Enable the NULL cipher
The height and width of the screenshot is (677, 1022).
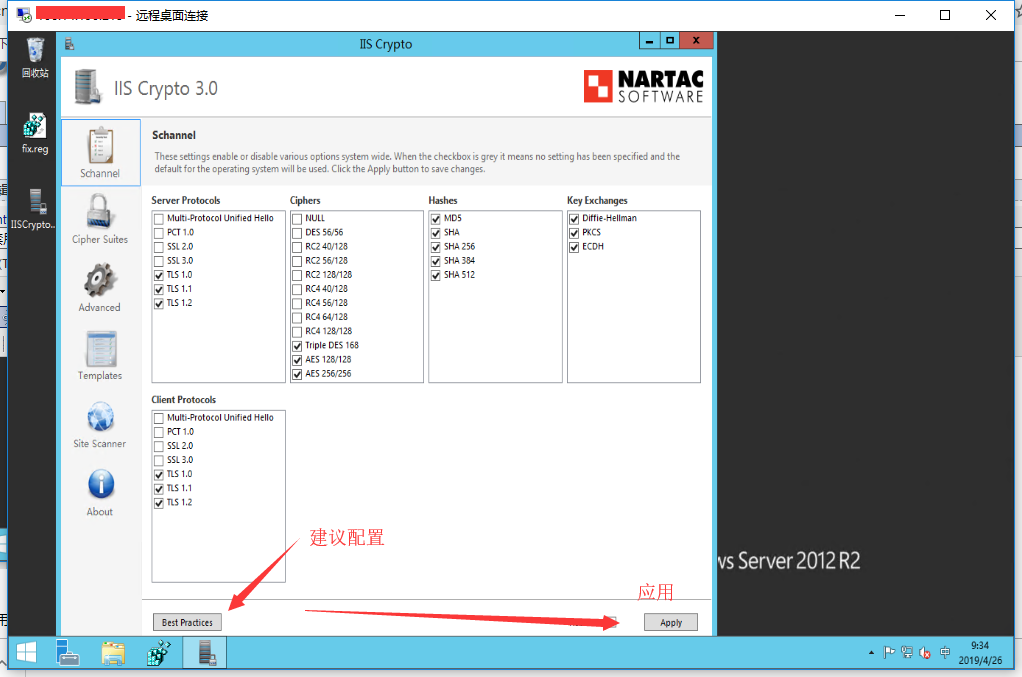pos(296,218)
